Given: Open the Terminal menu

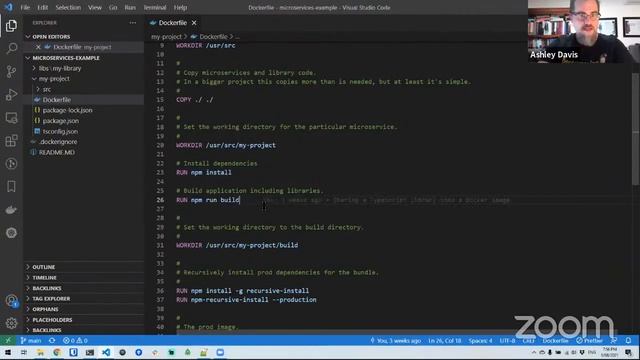Looking at the screenshot, I should [x=155, y=7].
